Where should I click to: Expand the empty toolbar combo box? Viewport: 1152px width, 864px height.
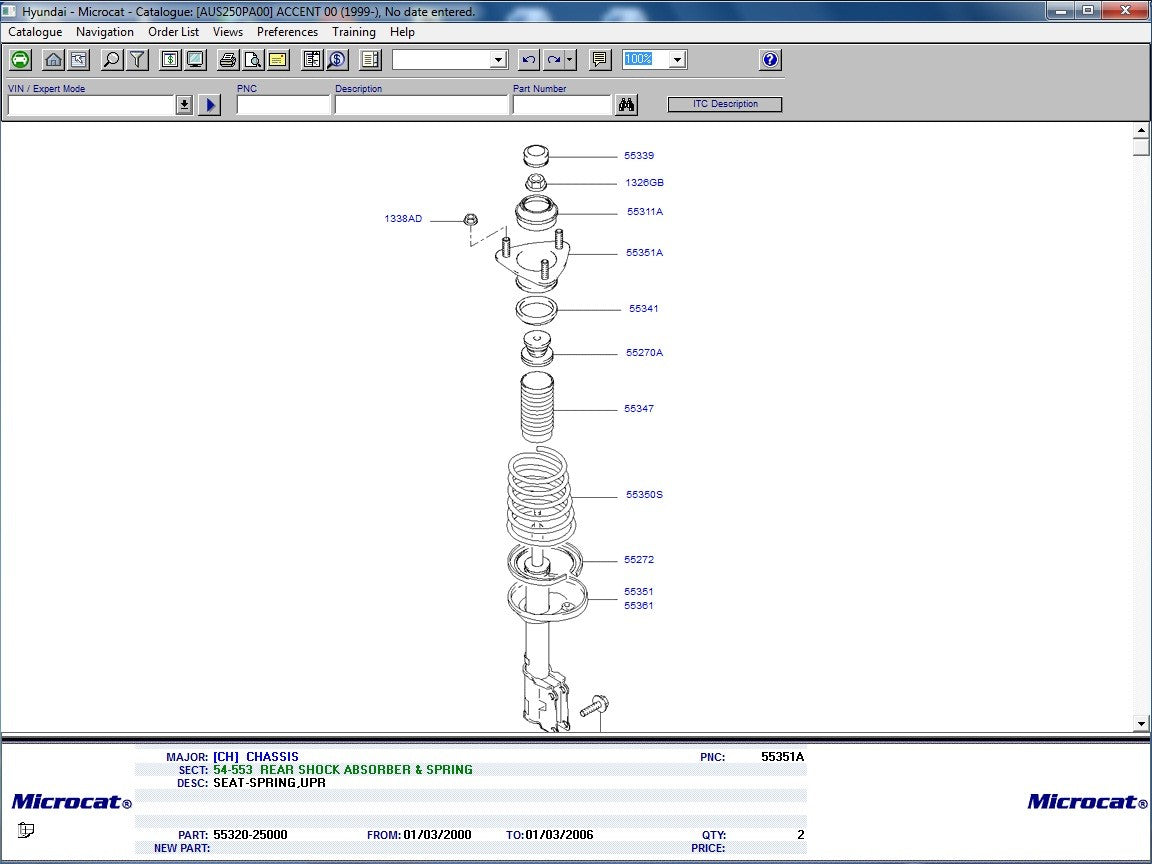[499, 60]
